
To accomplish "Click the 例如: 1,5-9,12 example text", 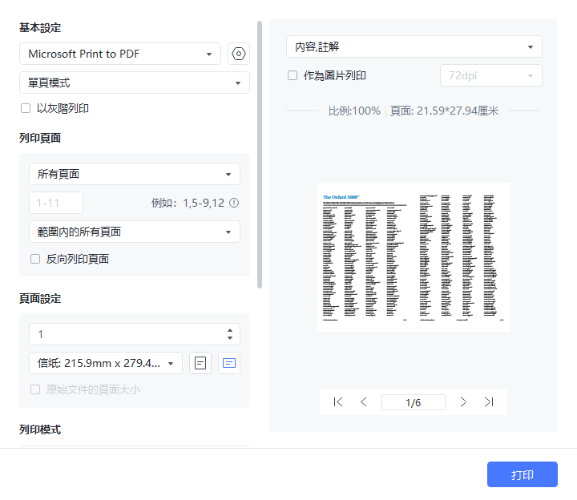I will 188,203.
